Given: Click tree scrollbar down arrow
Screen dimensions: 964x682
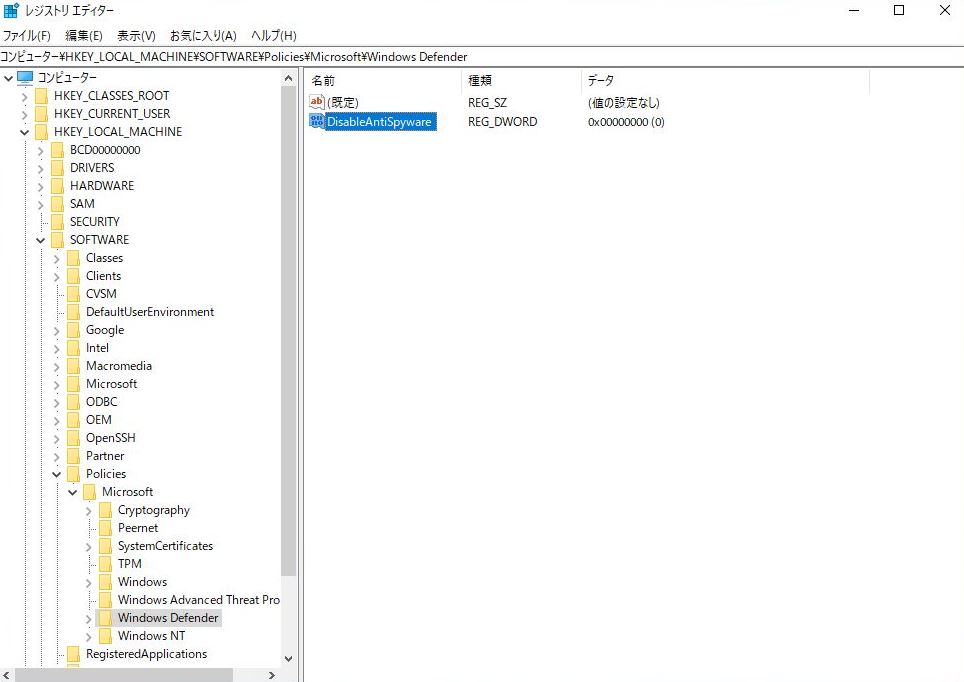Looking at the screenshot, I should (289, 659).
